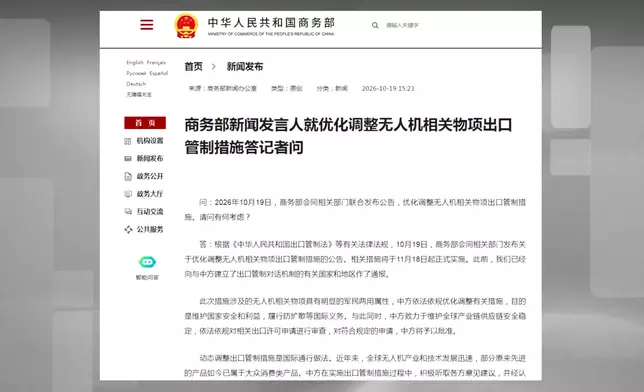Open the red hamburger menu
The width and height of the screenshot is (644, 392).
coord(147,25)
